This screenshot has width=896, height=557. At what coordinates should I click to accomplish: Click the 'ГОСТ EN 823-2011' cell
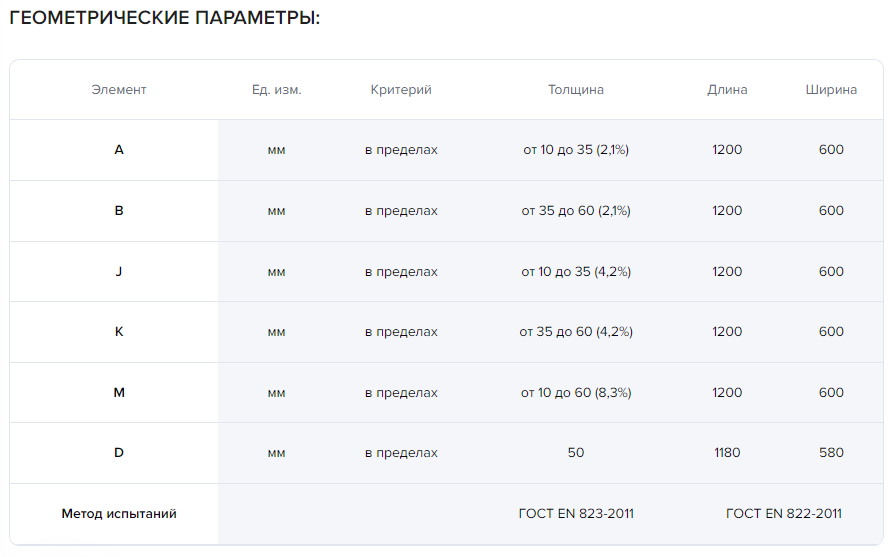tap(576, 514)
